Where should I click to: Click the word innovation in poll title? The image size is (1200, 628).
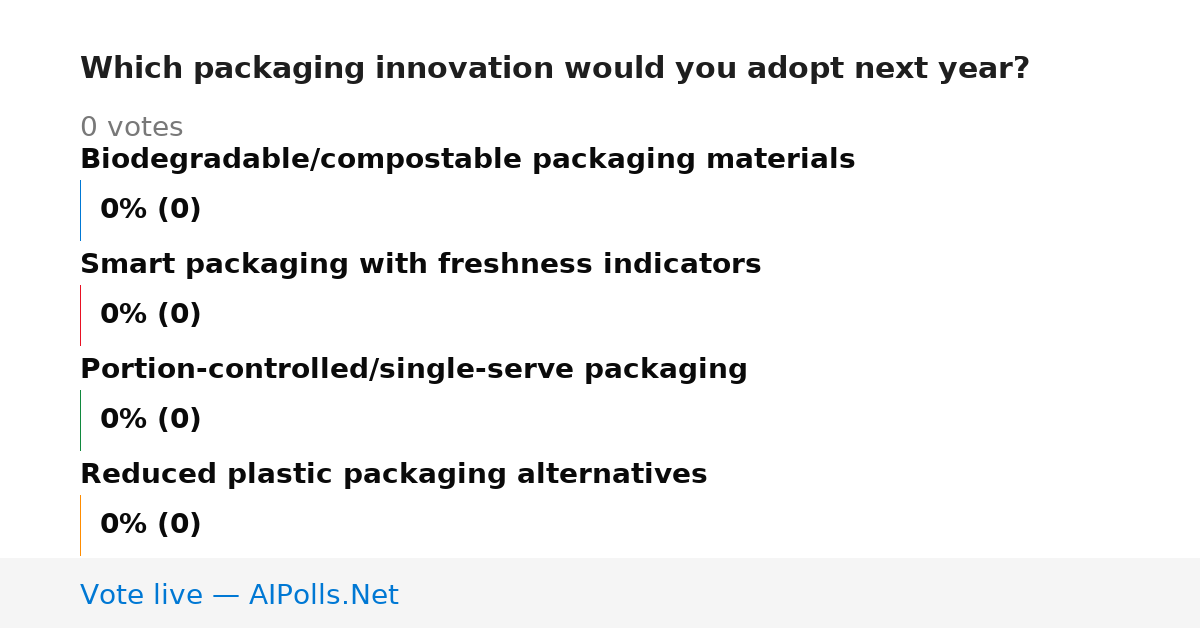click(464, 69)
